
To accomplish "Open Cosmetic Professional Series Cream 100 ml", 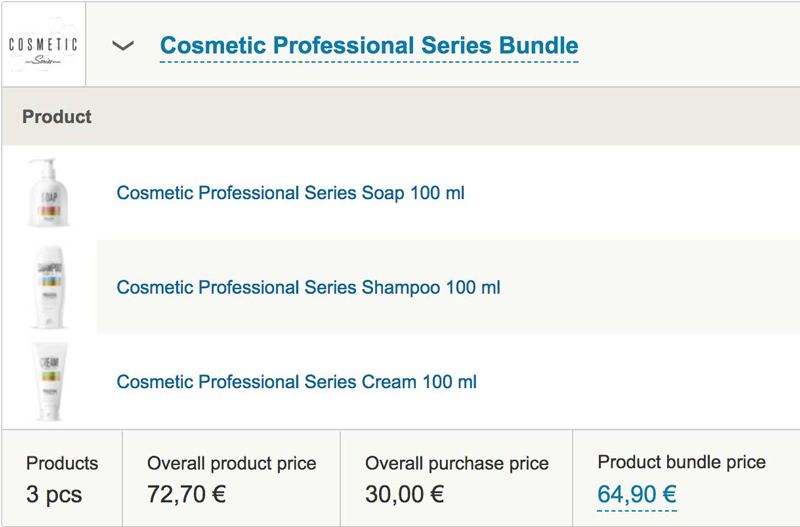I will 296,382.
